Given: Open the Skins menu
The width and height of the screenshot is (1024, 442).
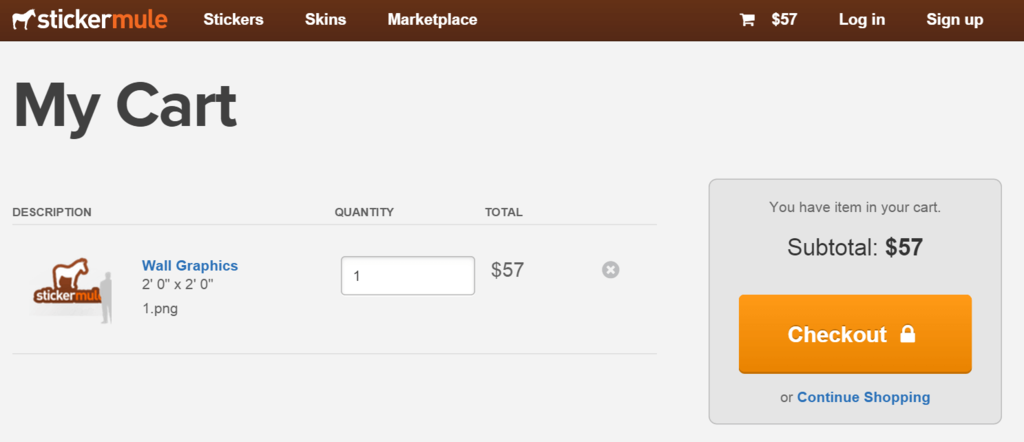Looking at the screenshot, I should click(x=325, y=20).
